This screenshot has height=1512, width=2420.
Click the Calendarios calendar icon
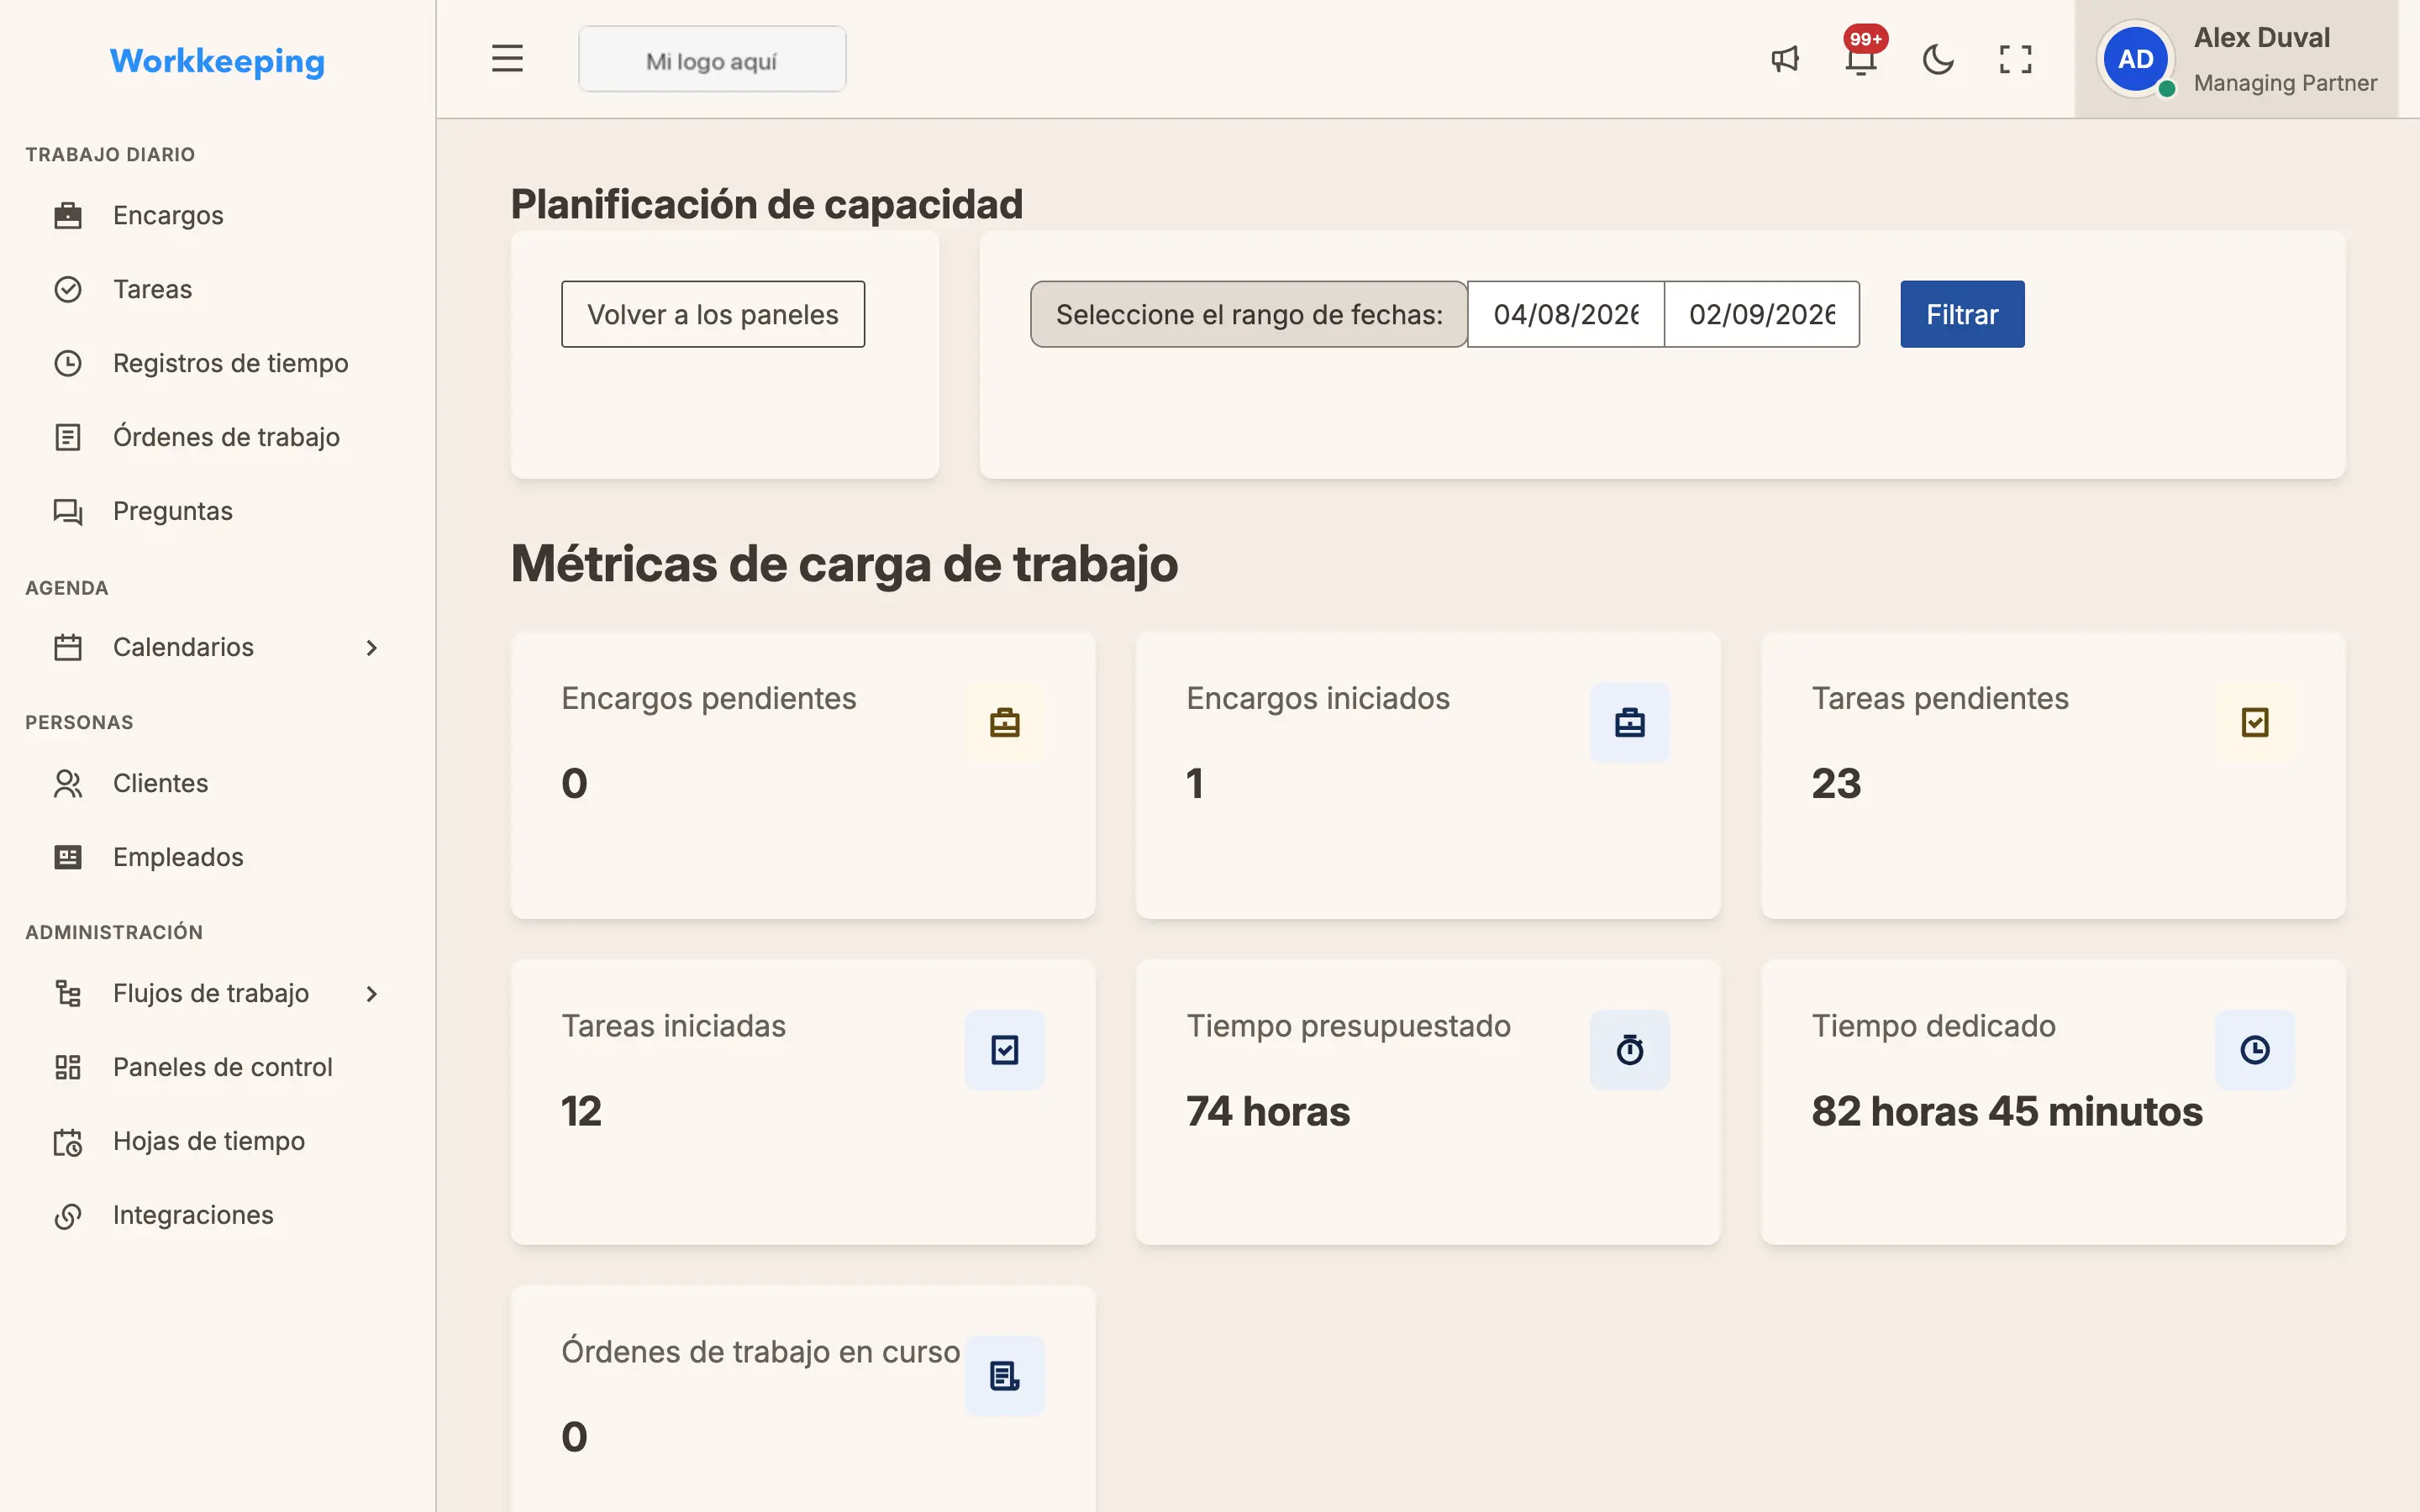68,648
